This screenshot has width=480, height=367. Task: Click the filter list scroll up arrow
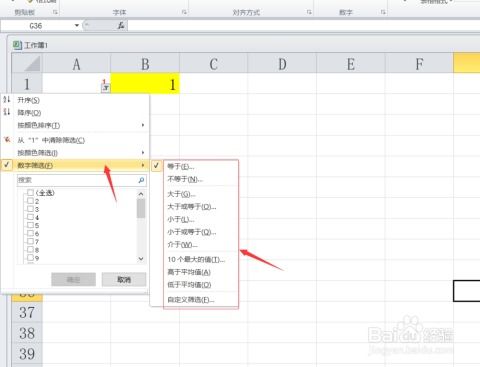coord(141,194)
